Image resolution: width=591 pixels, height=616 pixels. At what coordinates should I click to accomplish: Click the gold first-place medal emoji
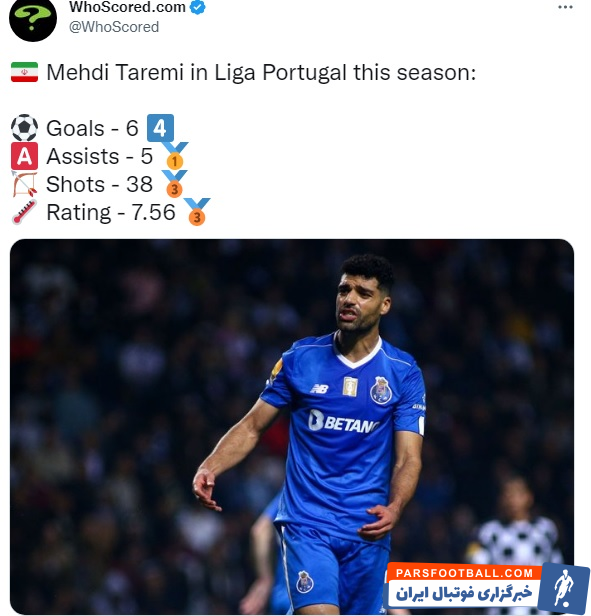pos(175,156)
